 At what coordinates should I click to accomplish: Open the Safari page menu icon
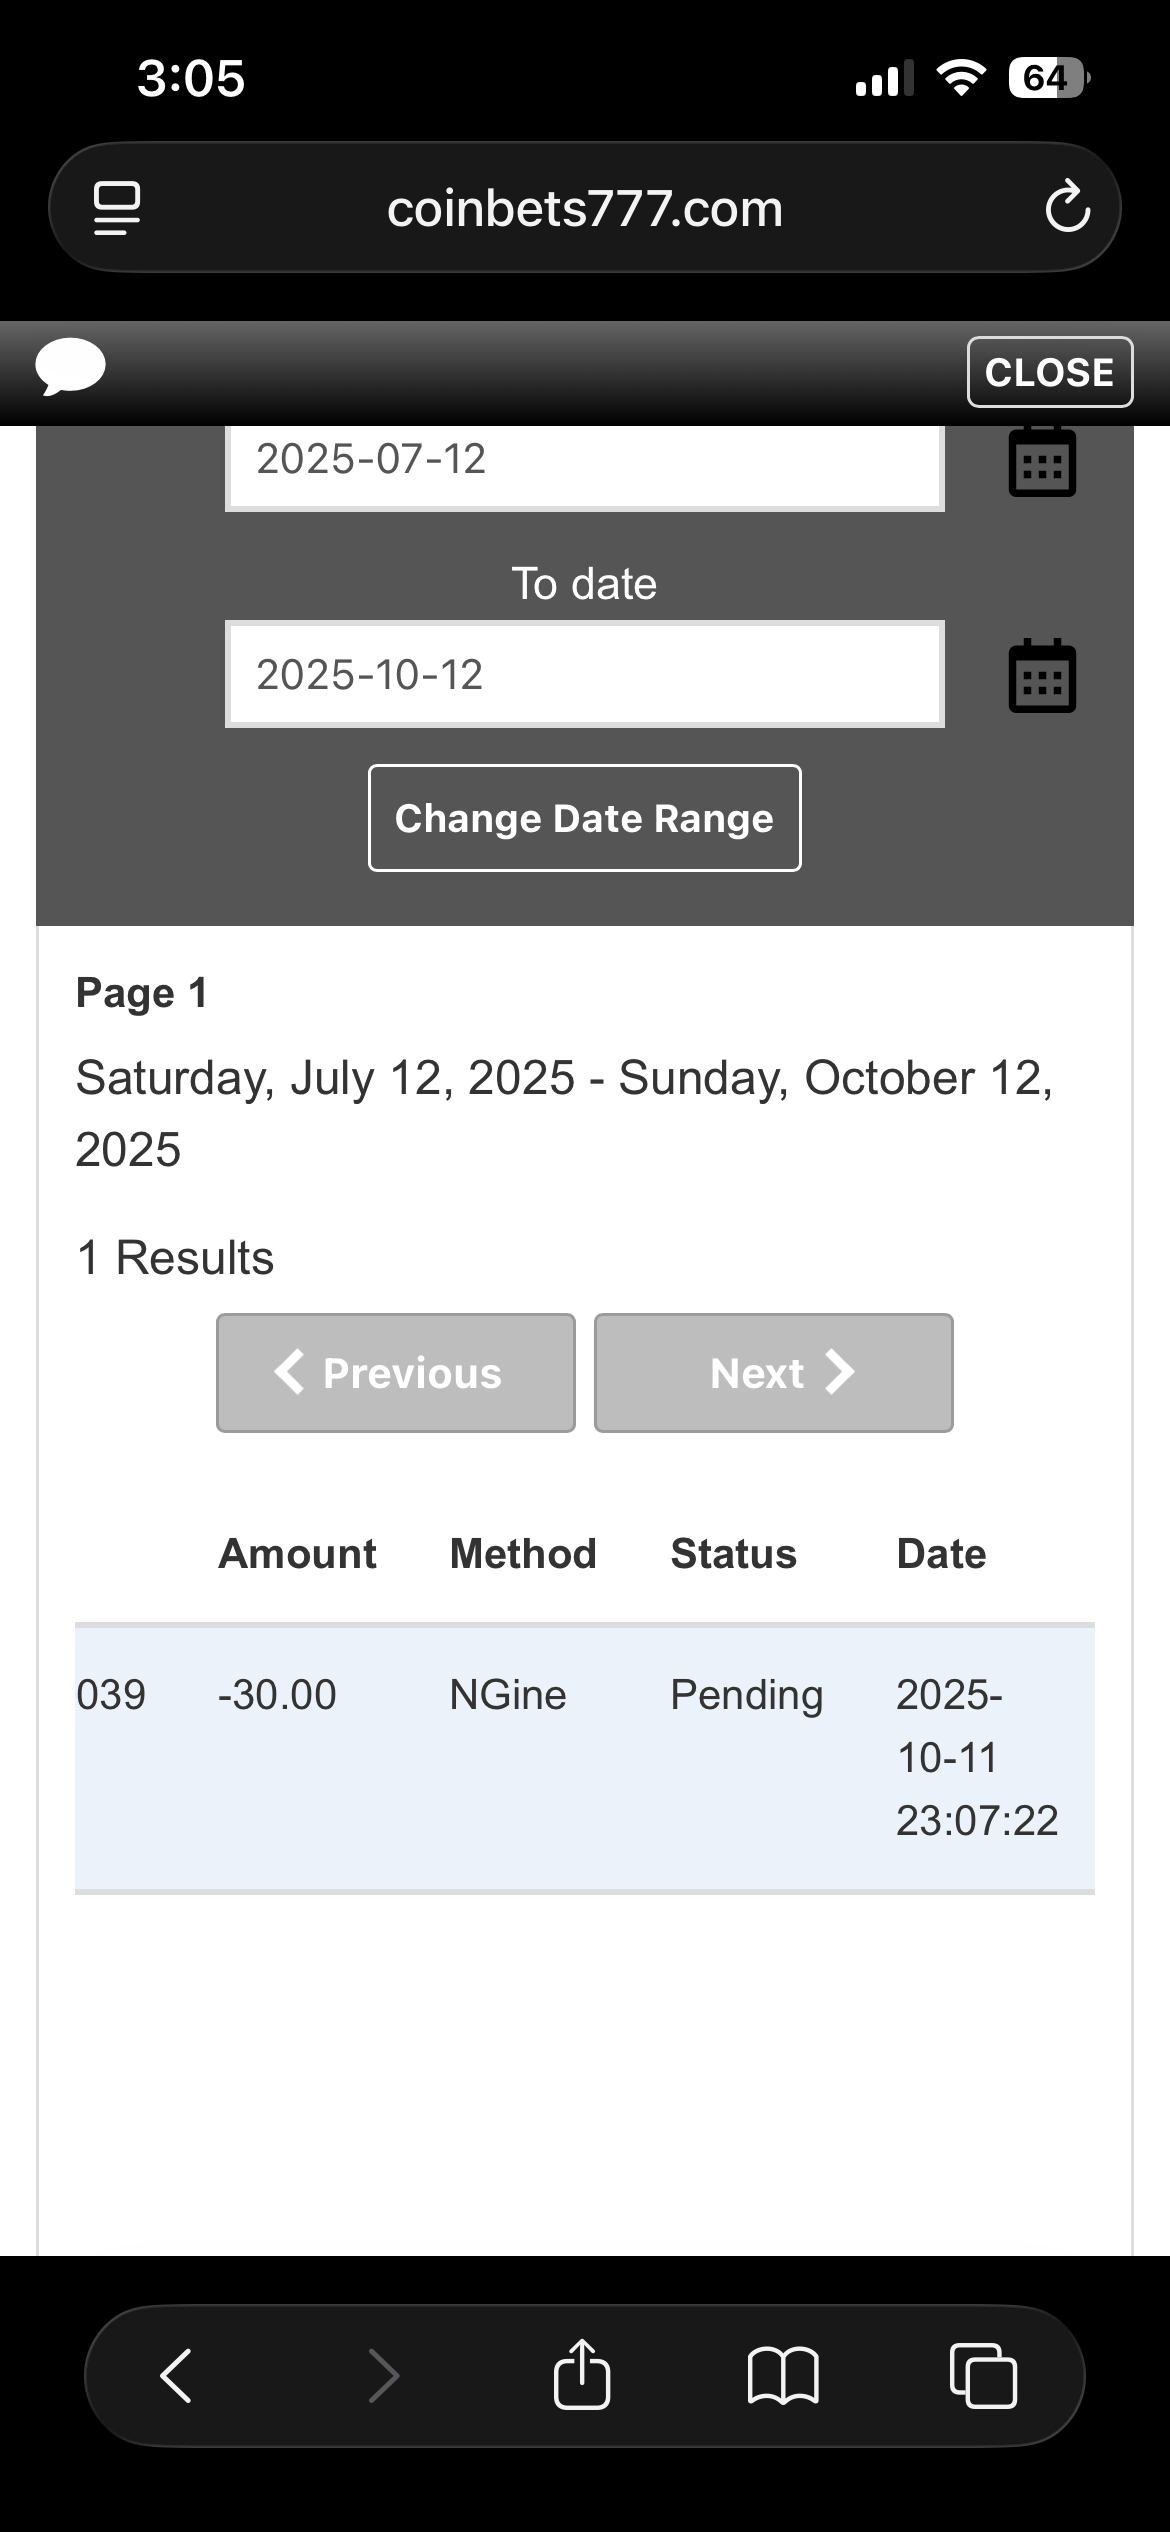117,208
